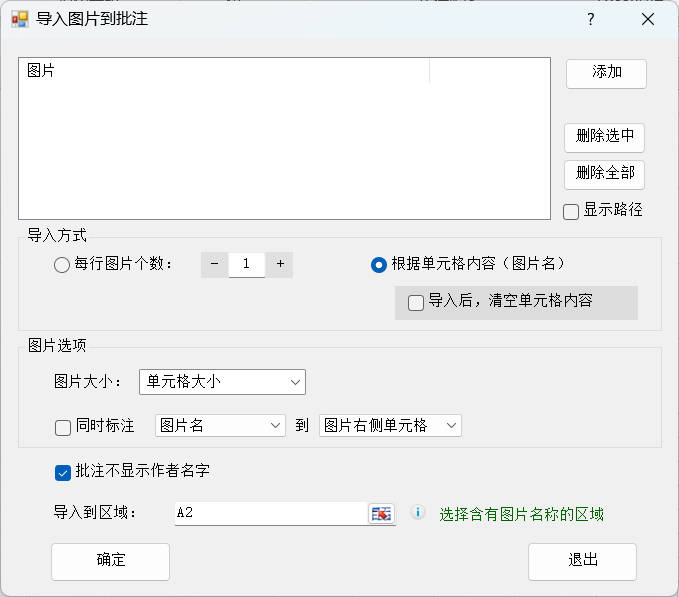This screenshot has height=597, width=679.
Task: Expand the 图片名 annotation dropdown
Action: click(221, 426)
